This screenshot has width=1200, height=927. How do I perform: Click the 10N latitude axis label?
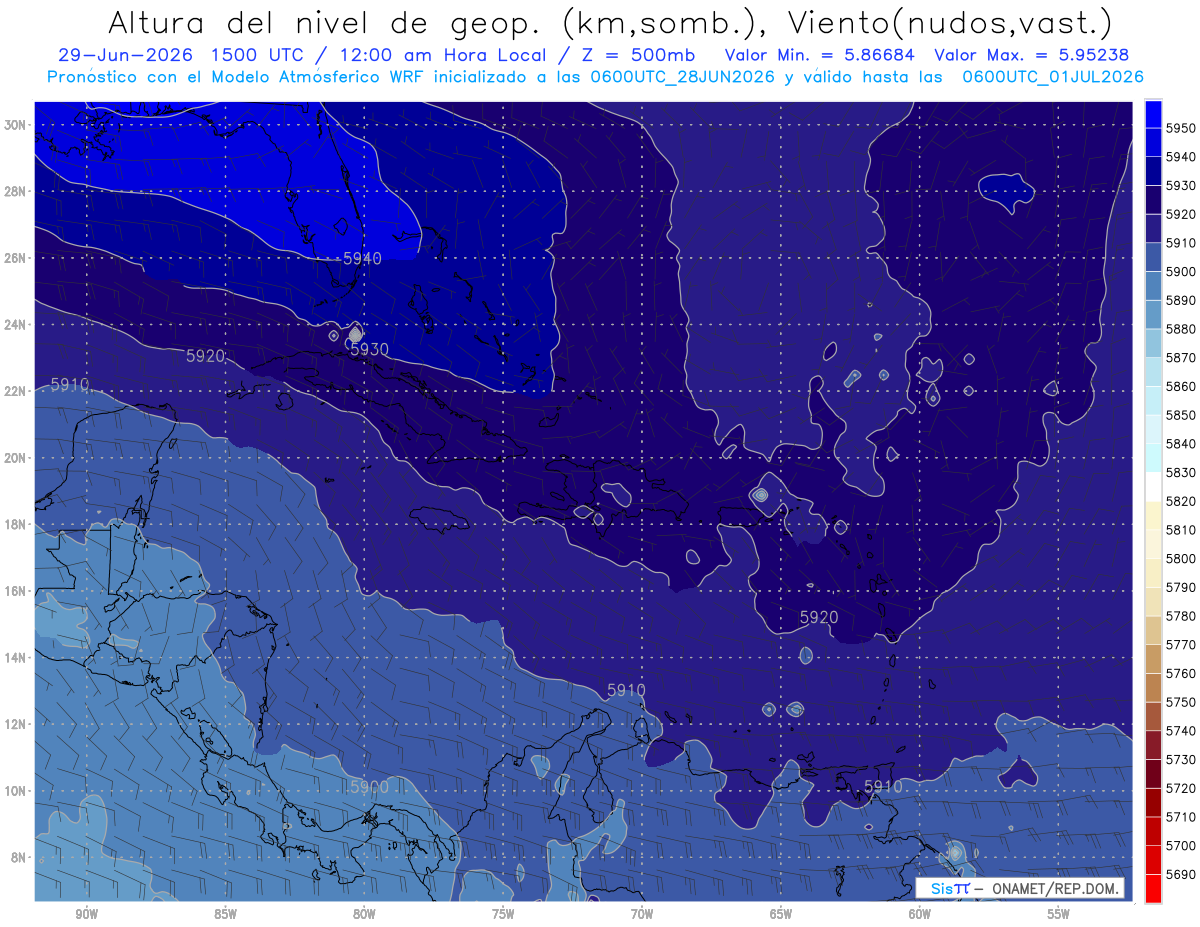click(x=15, y=791)
